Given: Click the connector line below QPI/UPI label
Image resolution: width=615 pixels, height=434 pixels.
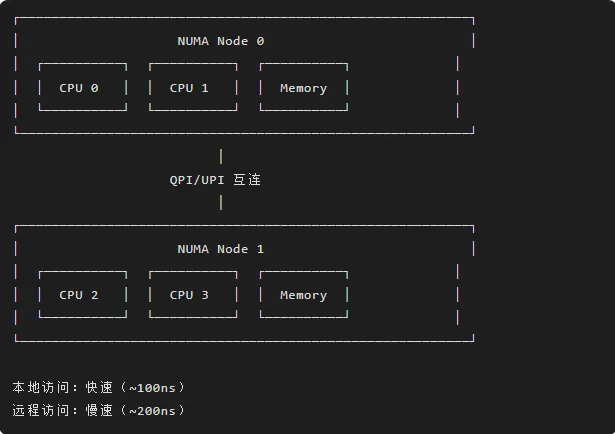Looking at the screenshot, I should (220, 203).
